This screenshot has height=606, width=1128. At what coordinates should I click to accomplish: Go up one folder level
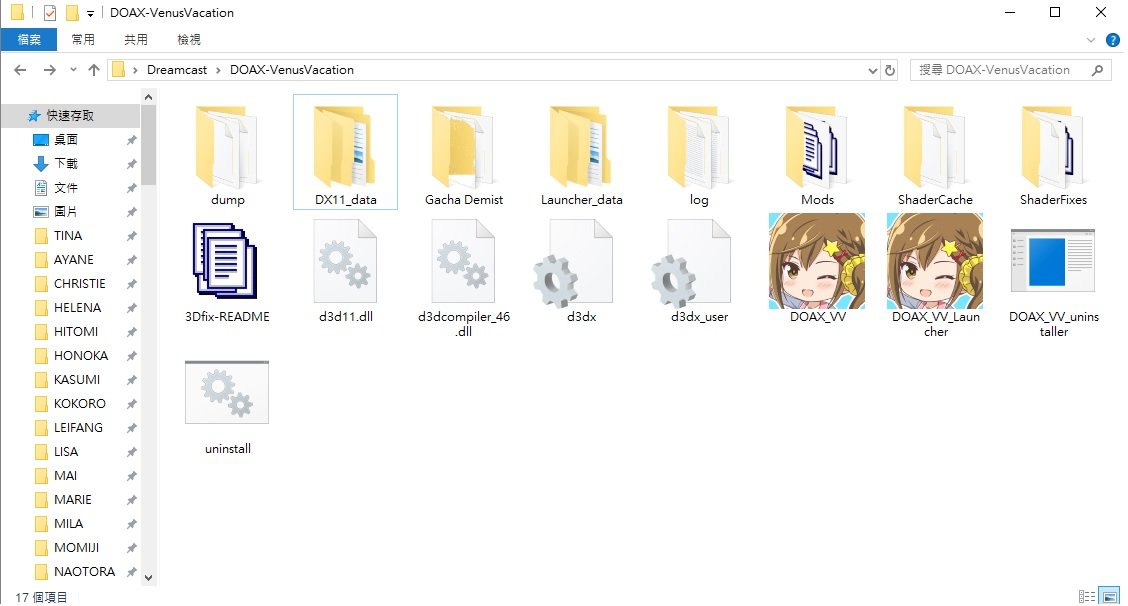[x=94, y=70]
